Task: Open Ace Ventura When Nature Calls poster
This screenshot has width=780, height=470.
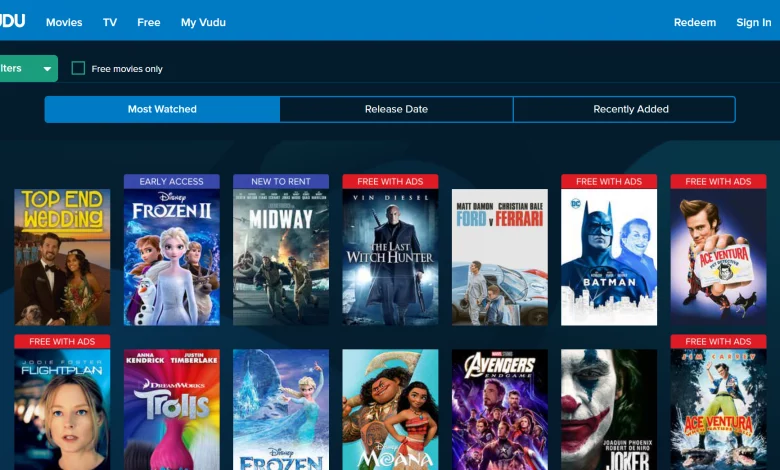Action: point(718,409)
